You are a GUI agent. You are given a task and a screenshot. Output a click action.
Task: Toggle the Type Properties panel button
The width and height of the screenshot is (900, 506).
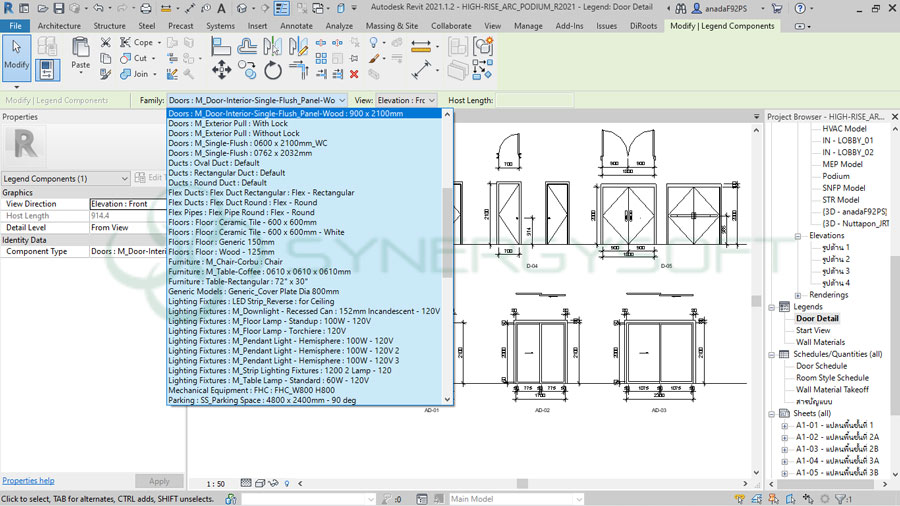47,69
